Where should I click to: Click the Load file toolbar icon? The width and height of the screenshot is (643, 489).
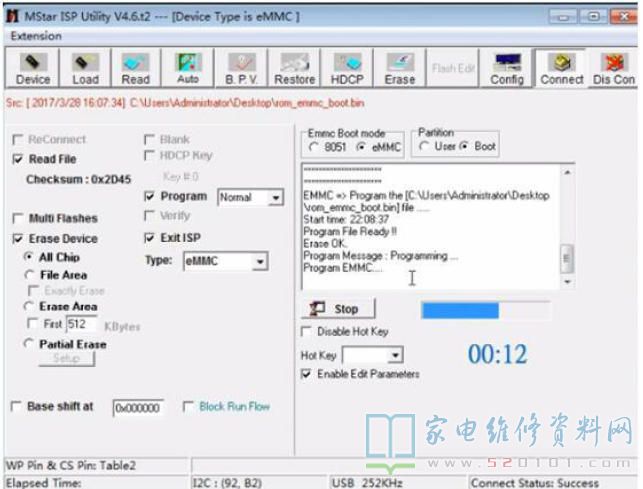pyautogui.click(x=85, y=68)
